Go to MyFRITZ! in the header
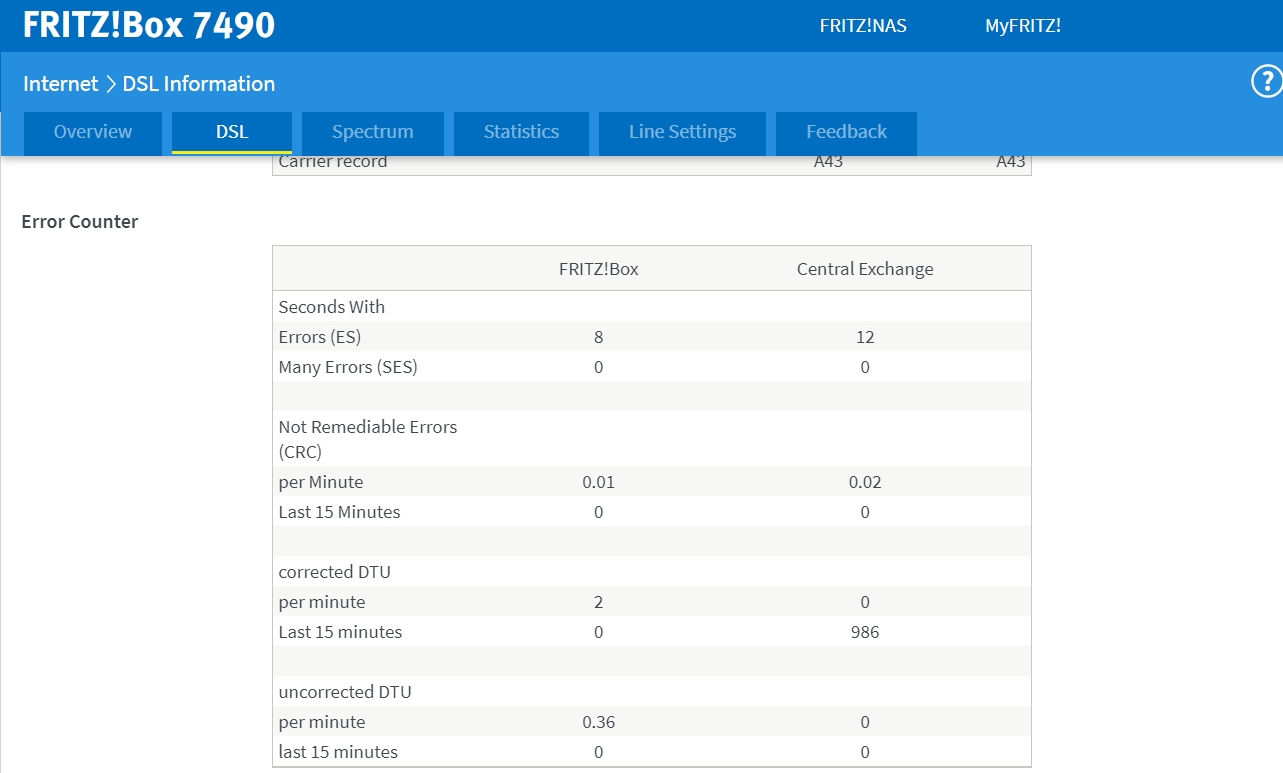1283x773 pixels. 1022,26
